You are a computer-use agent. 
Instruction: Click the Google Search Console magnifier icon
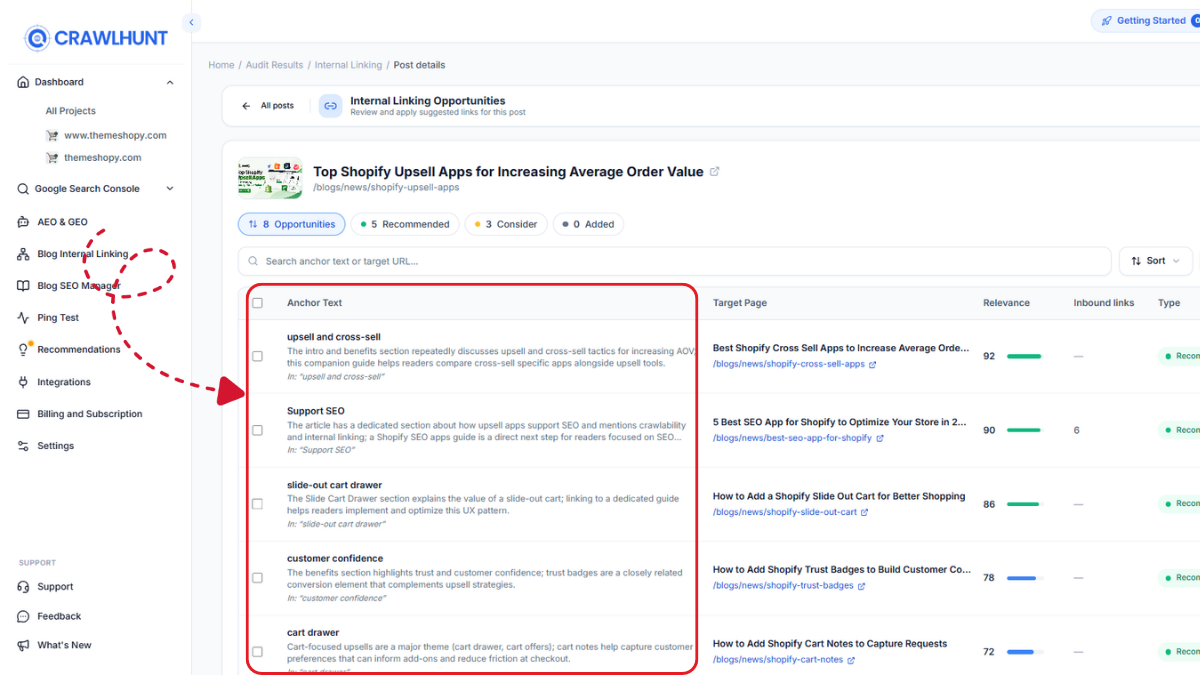pyautogui.click(x=23, y=188)
